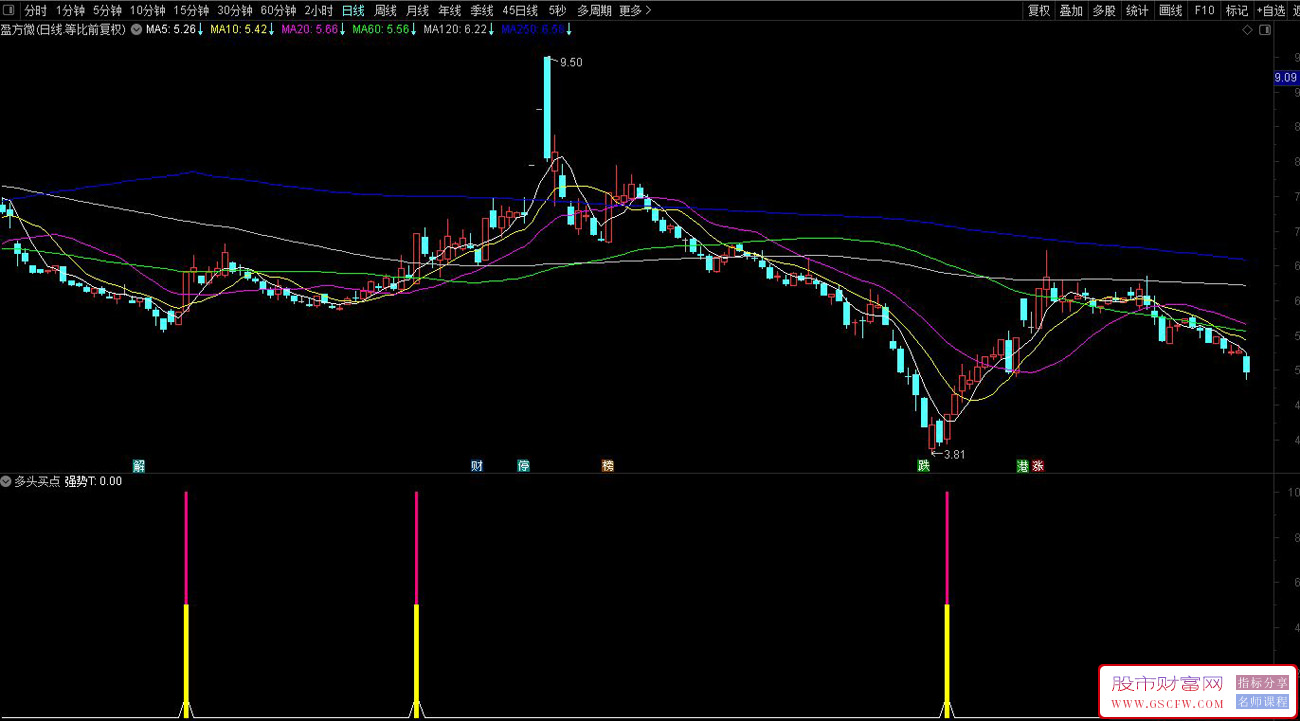
Task: Open the 统计 statistics tool
Action: [x=1137, y=11]
